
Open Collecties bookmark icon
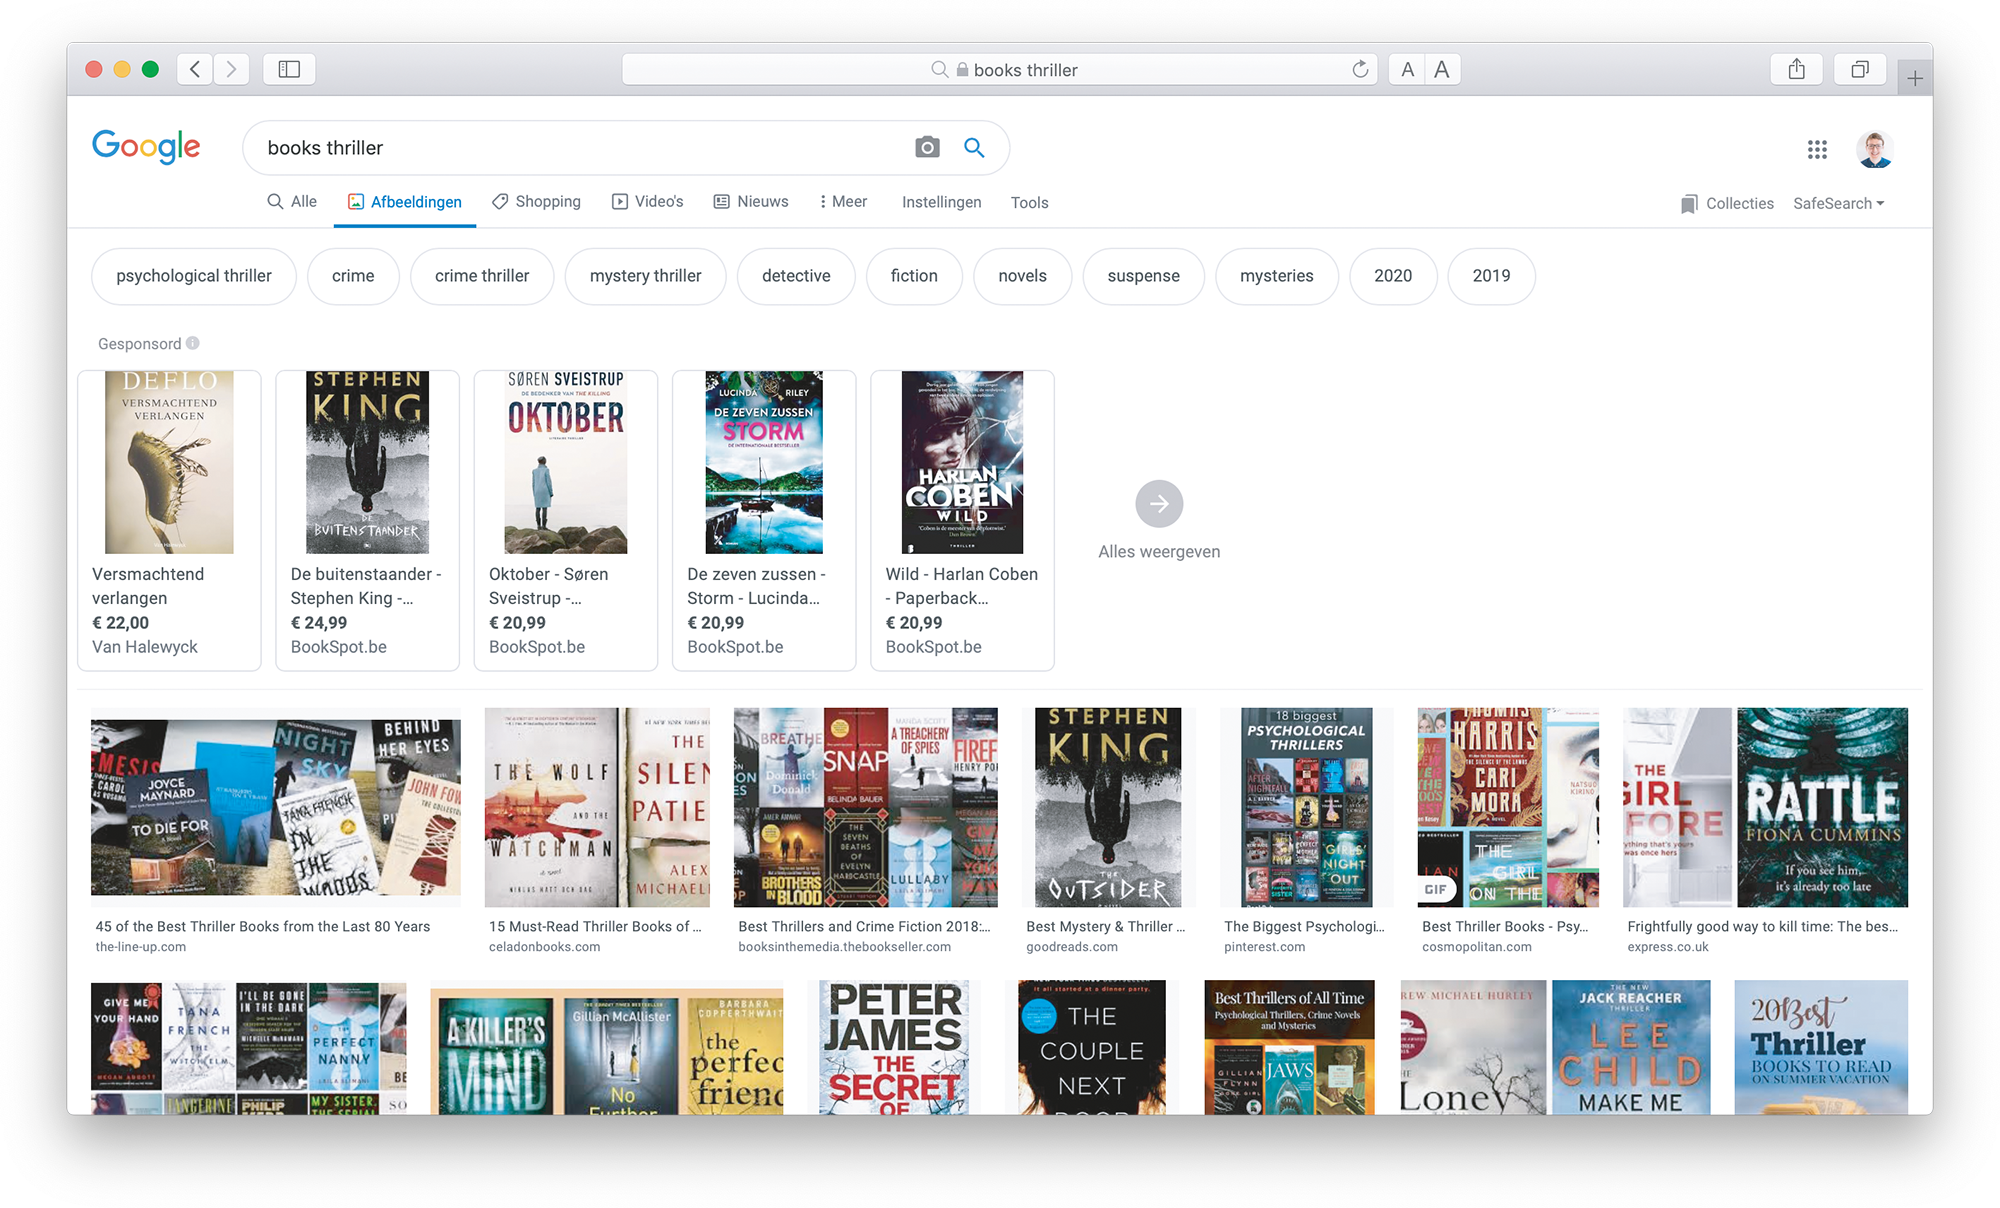click(1689, 204)
